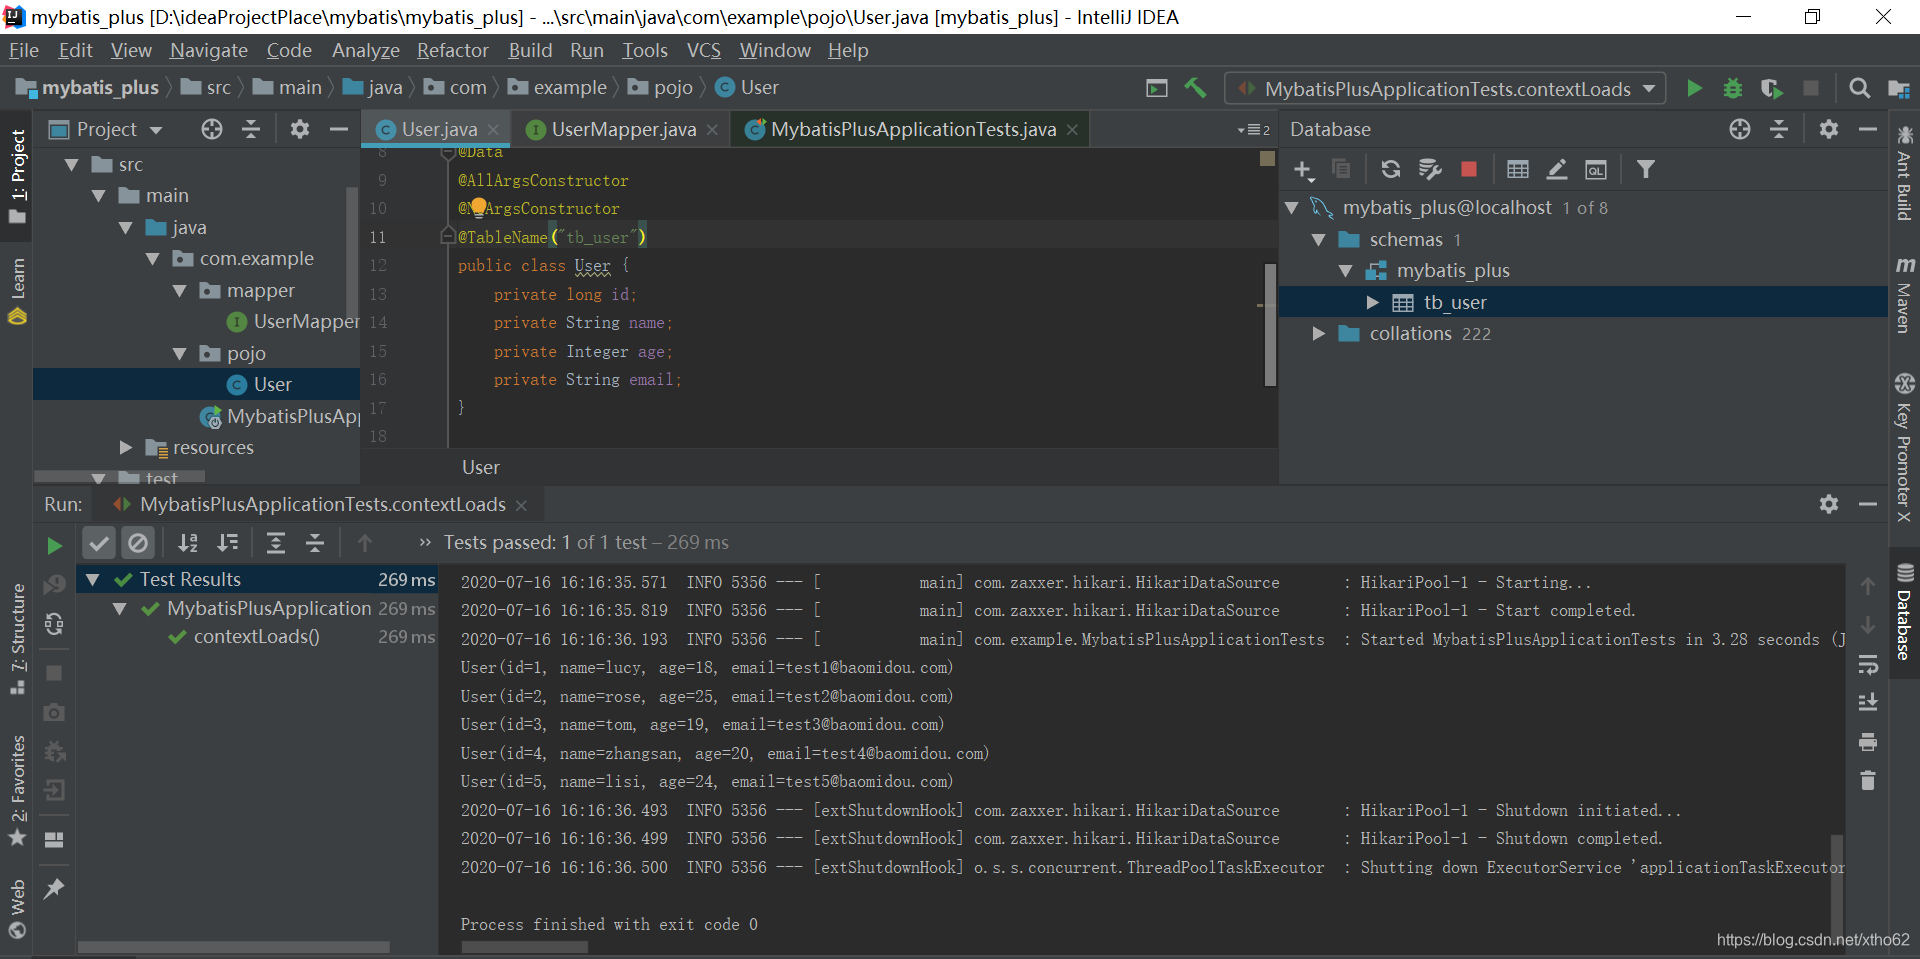Collapse Test Results tree node
The height and width of the screenshot is (959, 1920).
(92, 579)
